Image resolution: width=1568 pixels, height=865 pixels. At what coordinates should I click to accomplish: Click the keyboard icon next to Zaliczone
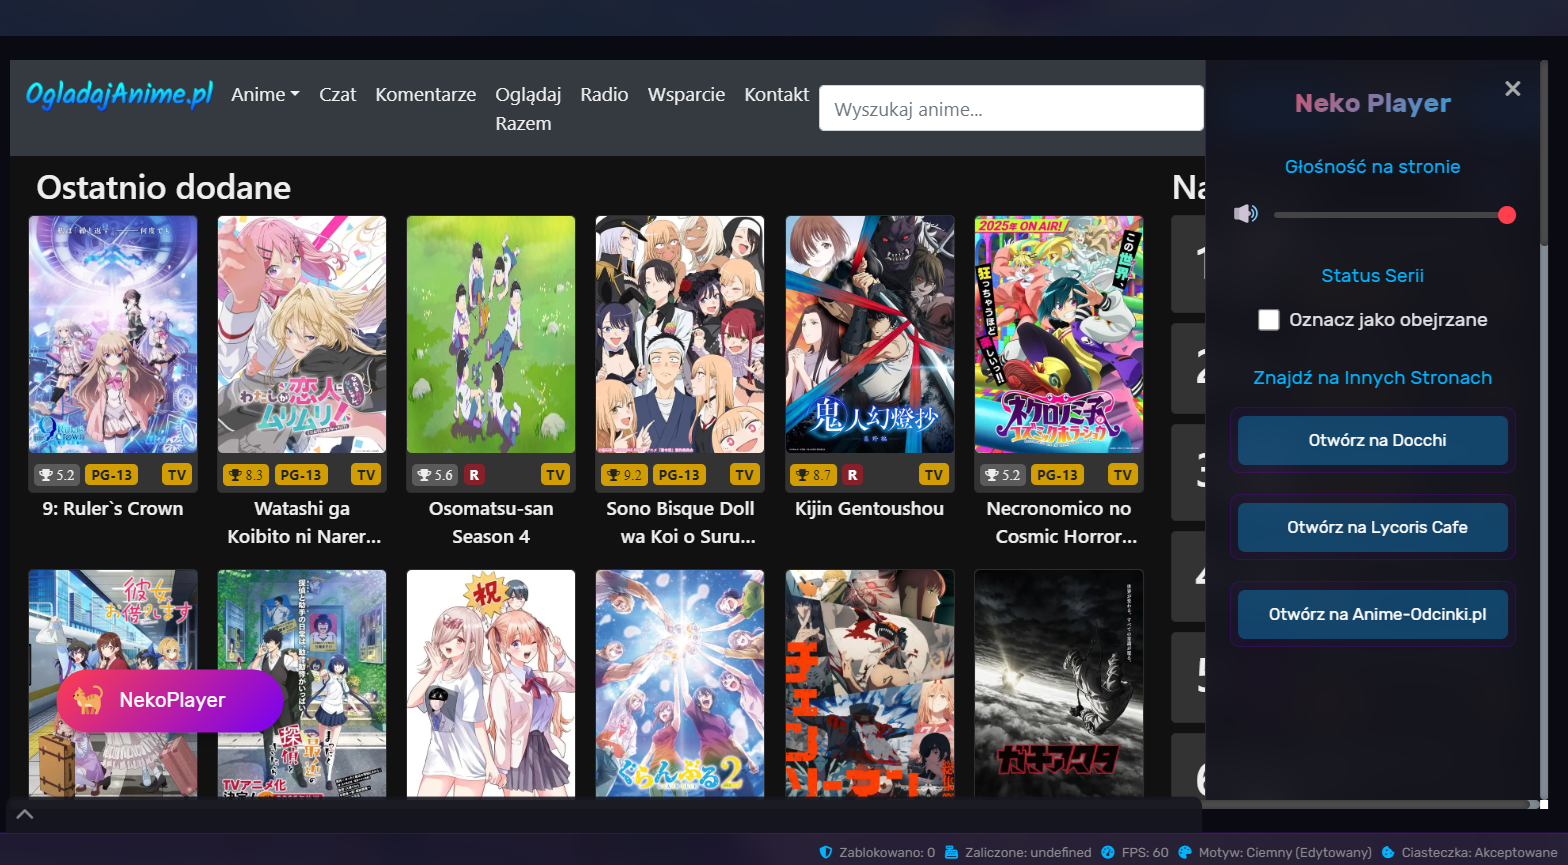pos(951,852)
